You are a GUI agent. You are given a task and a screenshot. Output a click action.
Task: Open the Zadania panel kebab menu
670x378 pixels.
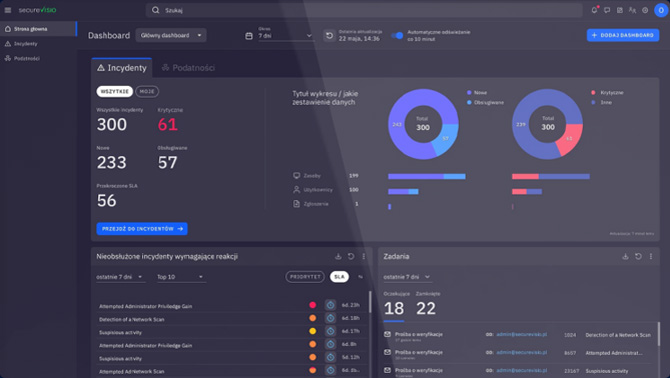pyautogui.click(x=651, y=256)
